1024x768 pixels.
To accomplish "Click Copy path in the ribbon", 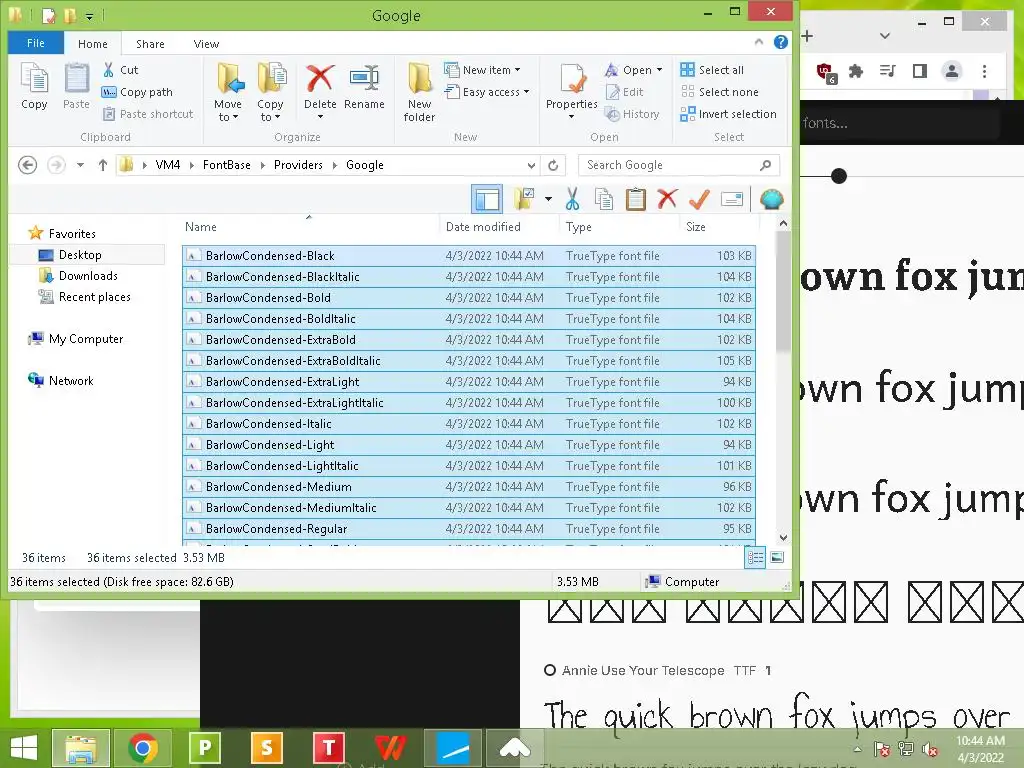I will click(137, 92).
